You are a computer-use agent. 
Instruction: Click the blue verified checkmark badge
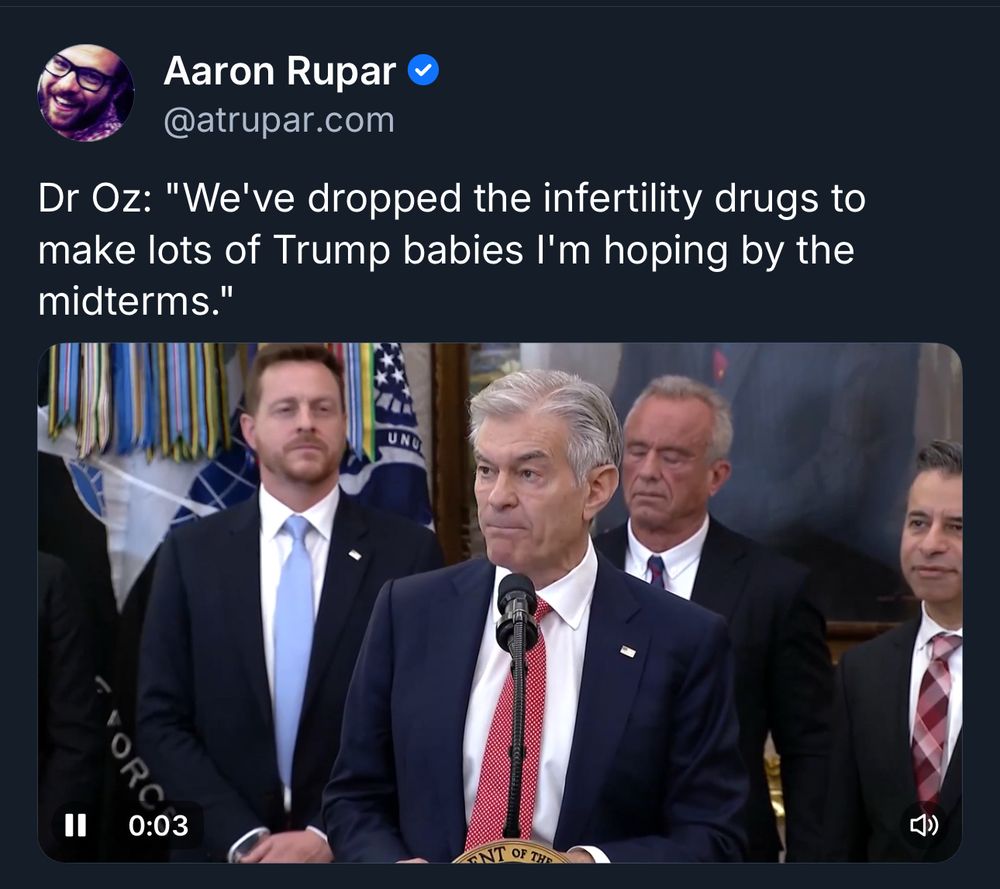click(x=423, y=70)
